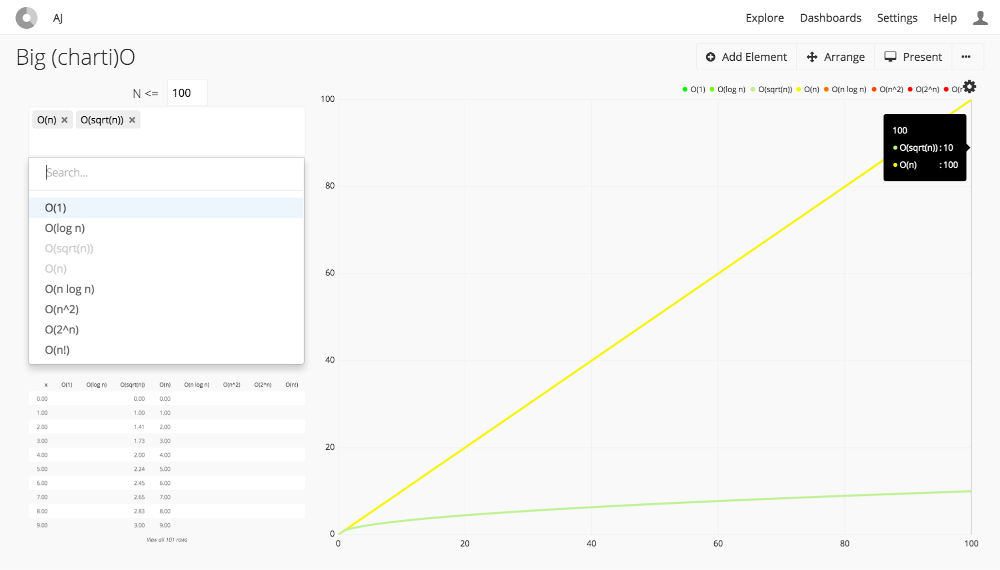Select O(n^2) from the dropdown list
This screenshot has height=570, width=1000.
(x=166, y=309)
